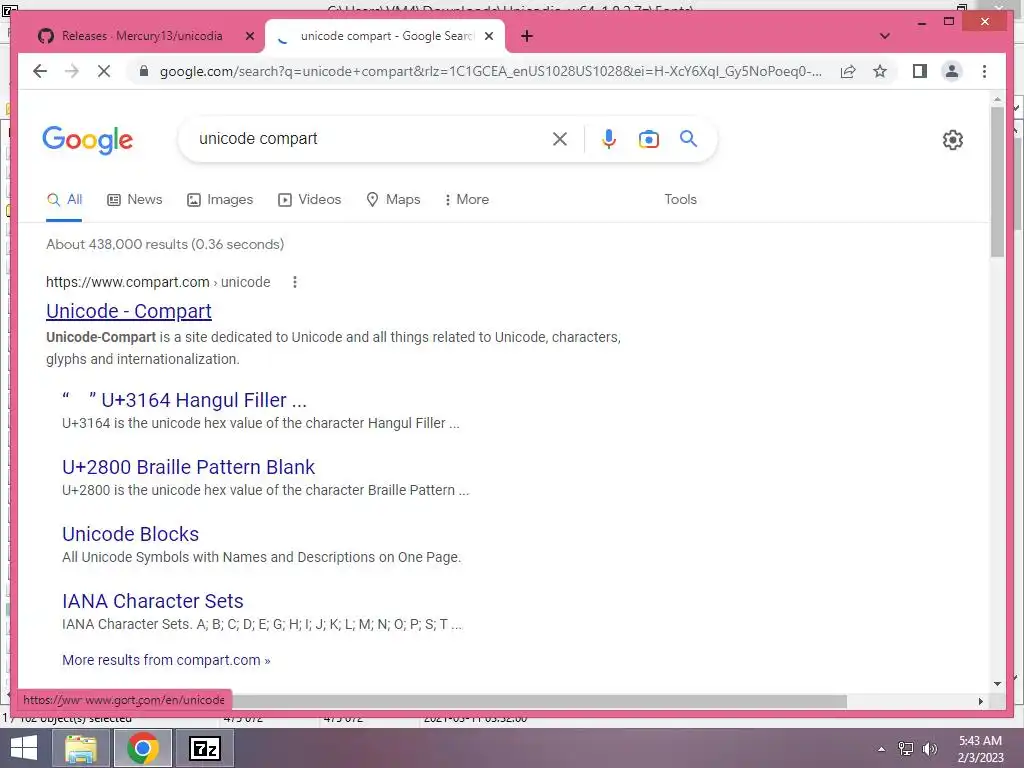Open U+2800 Braille Pattern Blank link
Viewport: 1024px width, 768px height.
coord(188,468)
